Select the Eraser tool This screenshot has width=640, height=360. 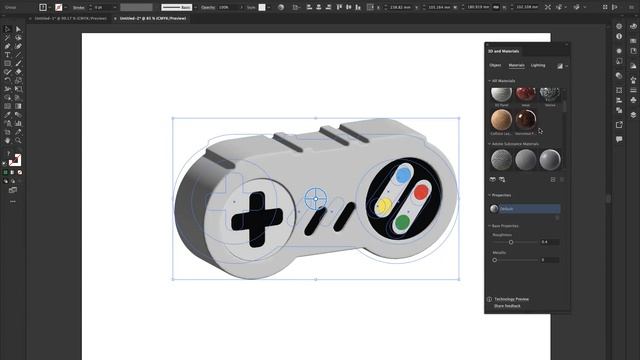tap(18, 72)
